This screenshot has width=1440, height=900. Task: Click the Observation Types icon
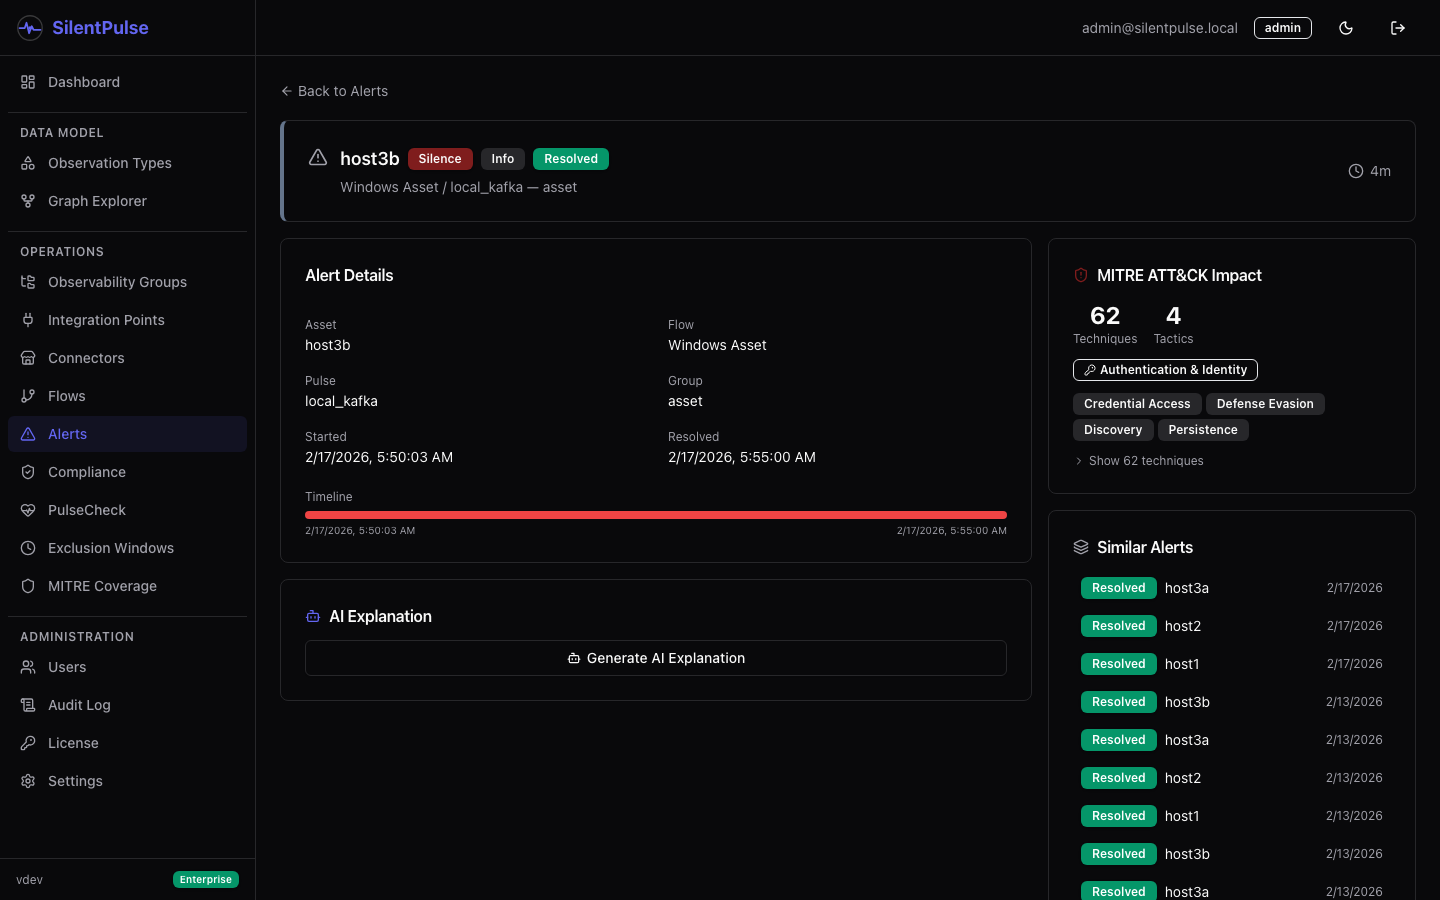28,163
